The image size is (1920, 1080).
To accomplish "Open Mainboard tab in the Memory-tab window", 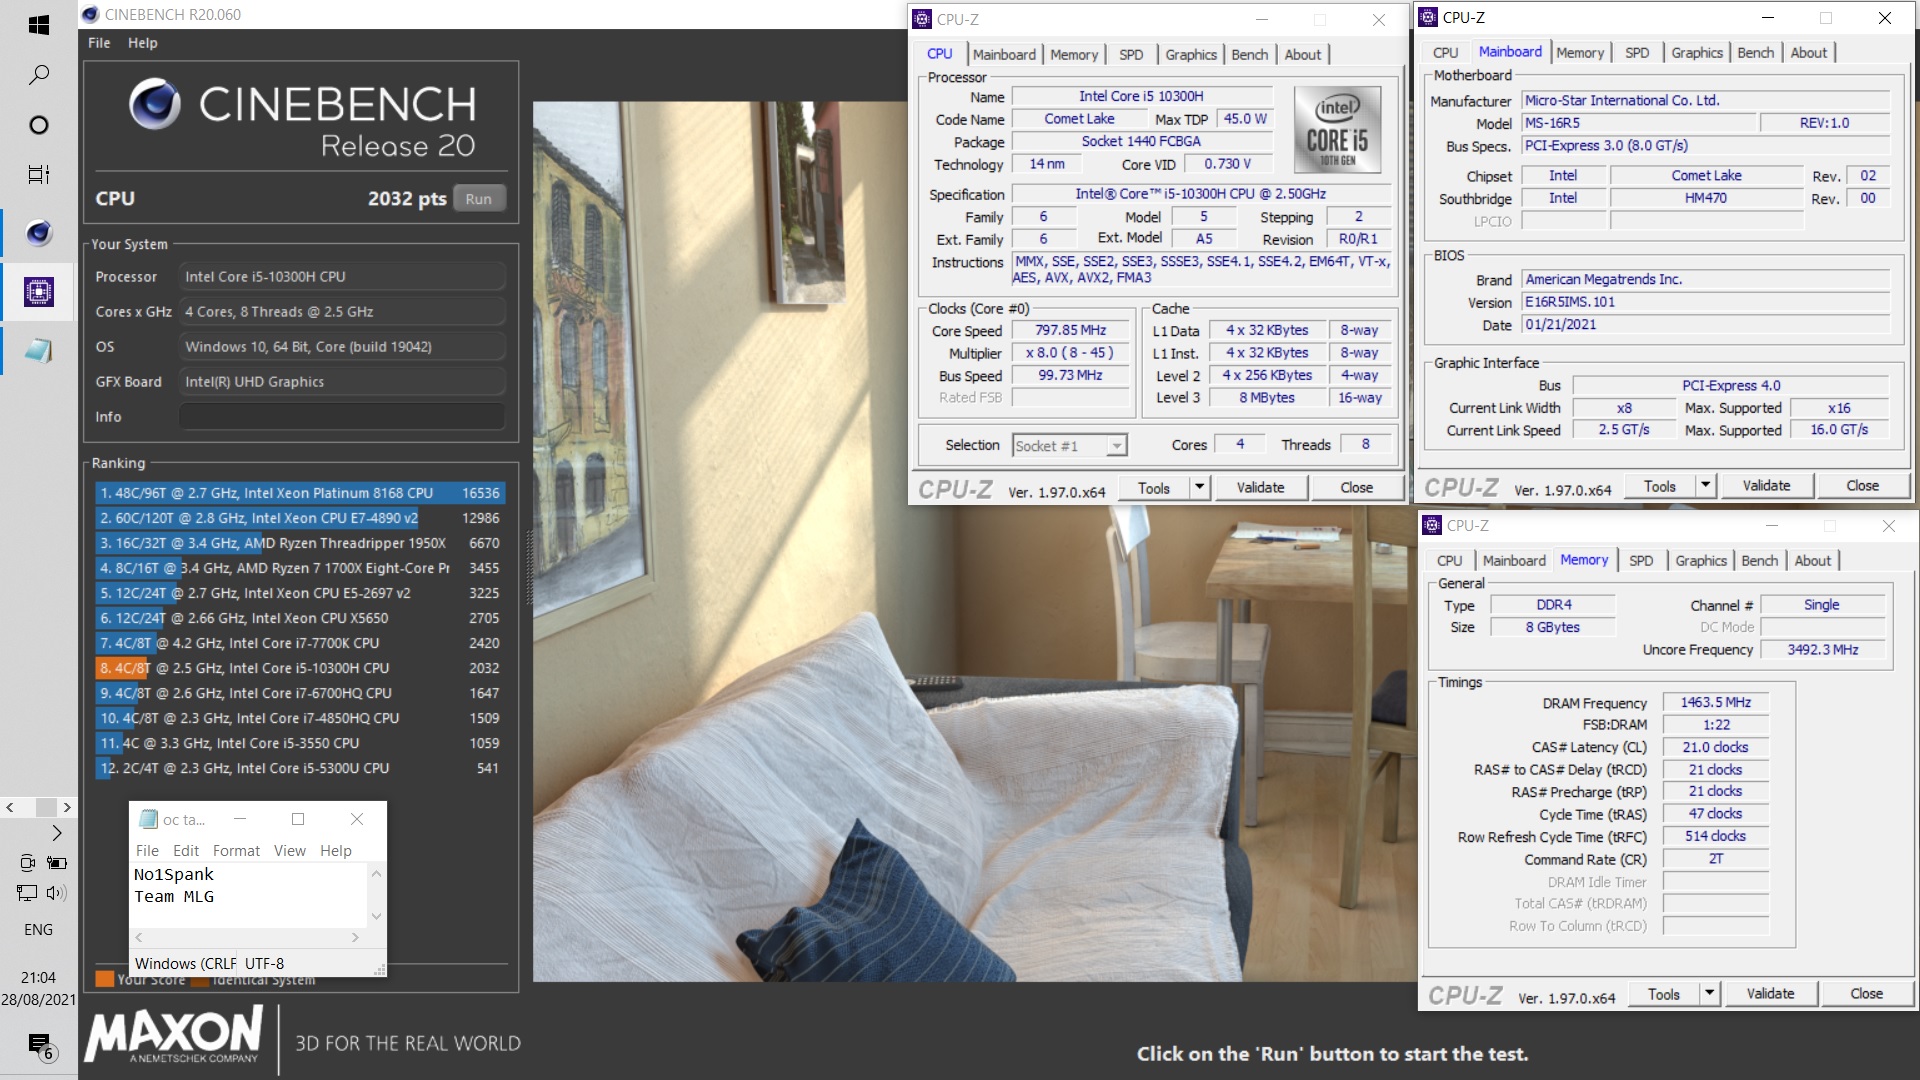I will [x=1514, y=561].
